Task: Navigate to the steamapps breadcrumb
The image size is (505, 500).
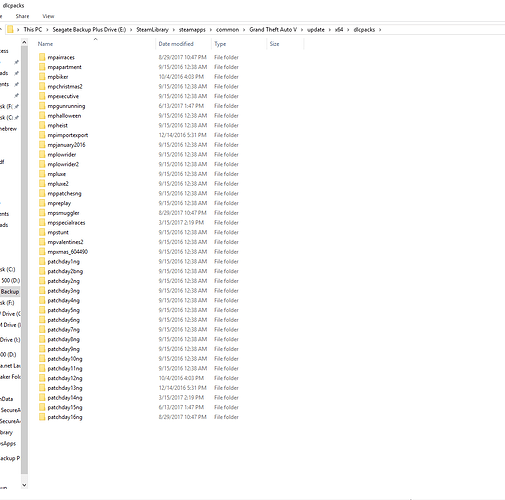Action: point(192,30)
